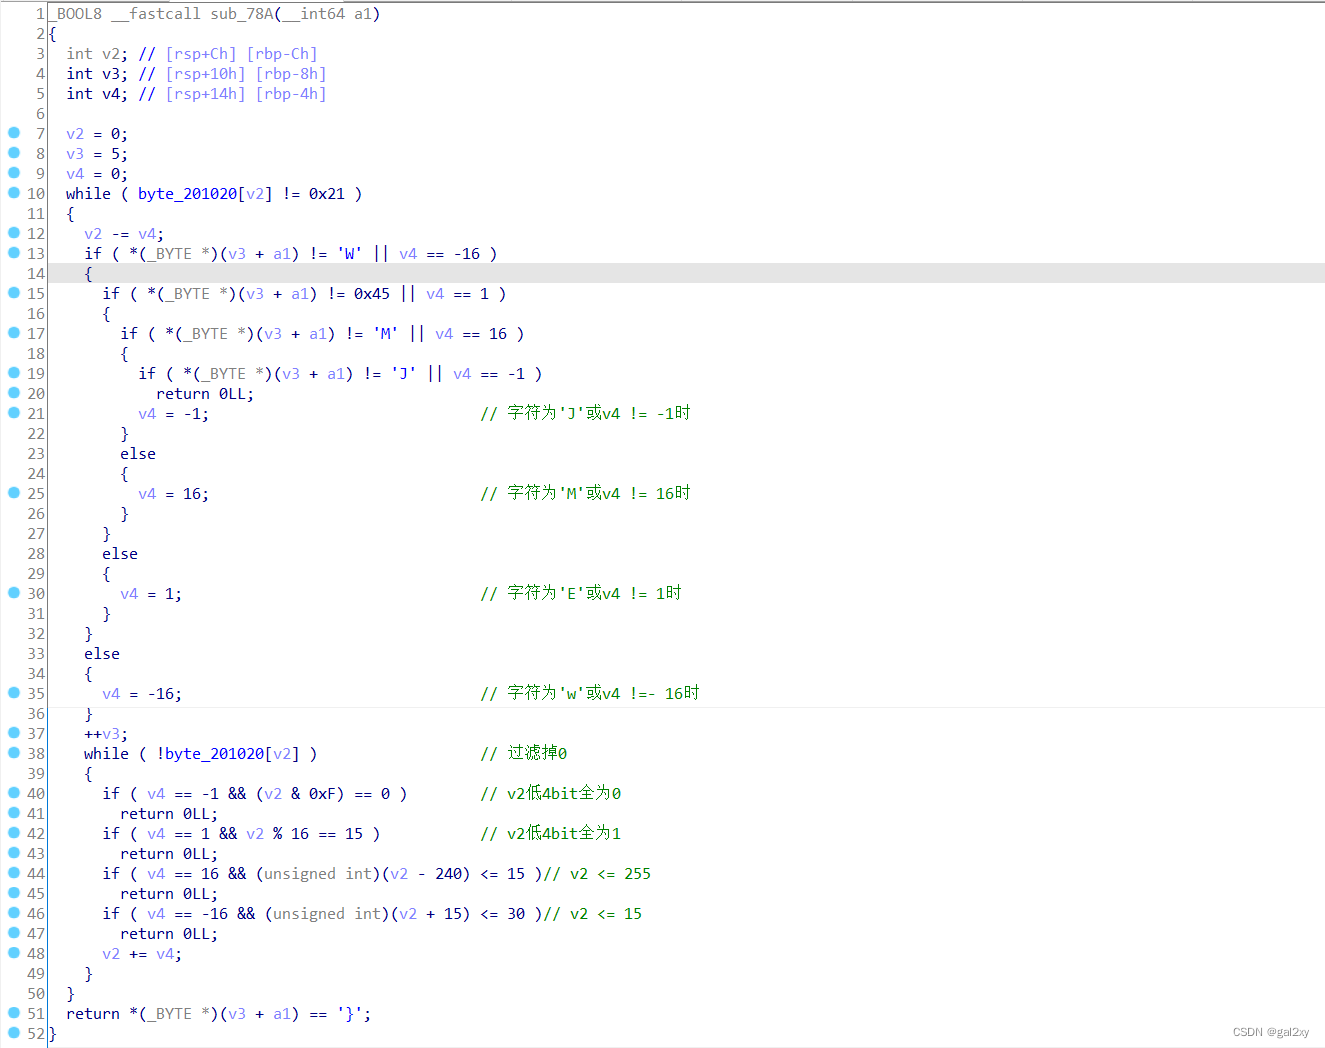Toggle breakpoint dot on line 7
This screenshot has height=1048, width=1325.
tap(14, 132)
